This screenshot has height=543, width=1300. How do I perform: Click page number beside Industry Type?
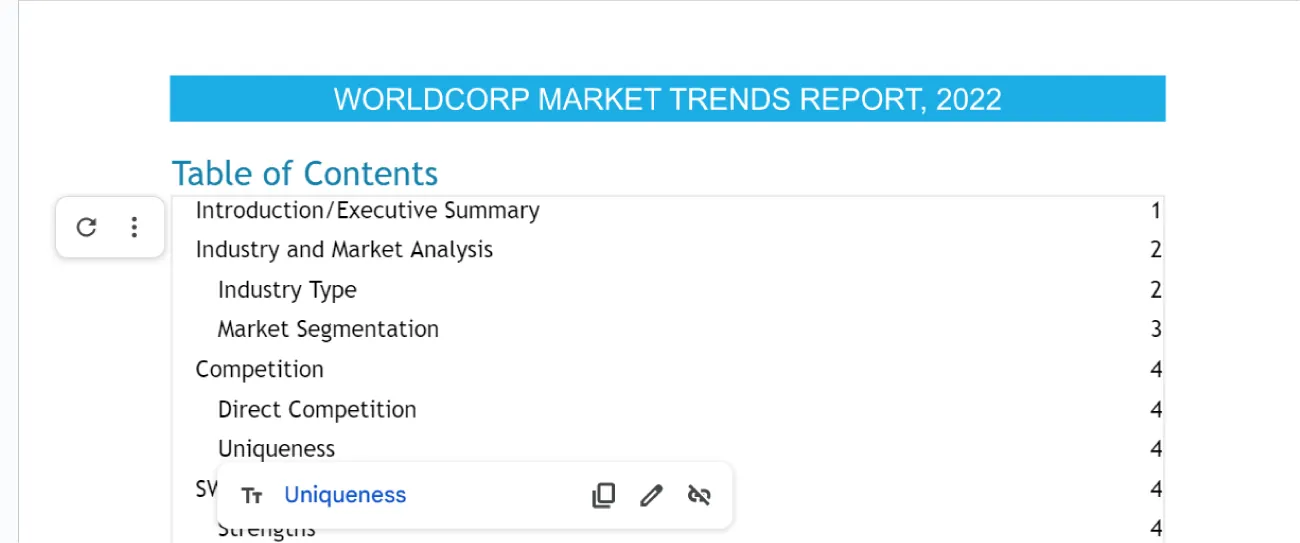pos(1156,290)
